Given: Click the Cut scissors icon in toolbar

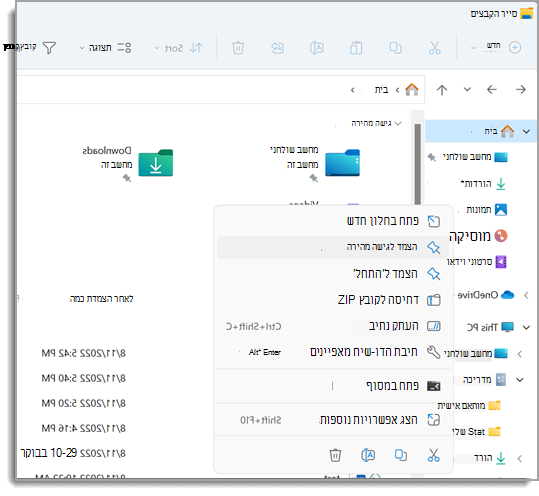Looking at the screenshot, I should click(434, 48).
